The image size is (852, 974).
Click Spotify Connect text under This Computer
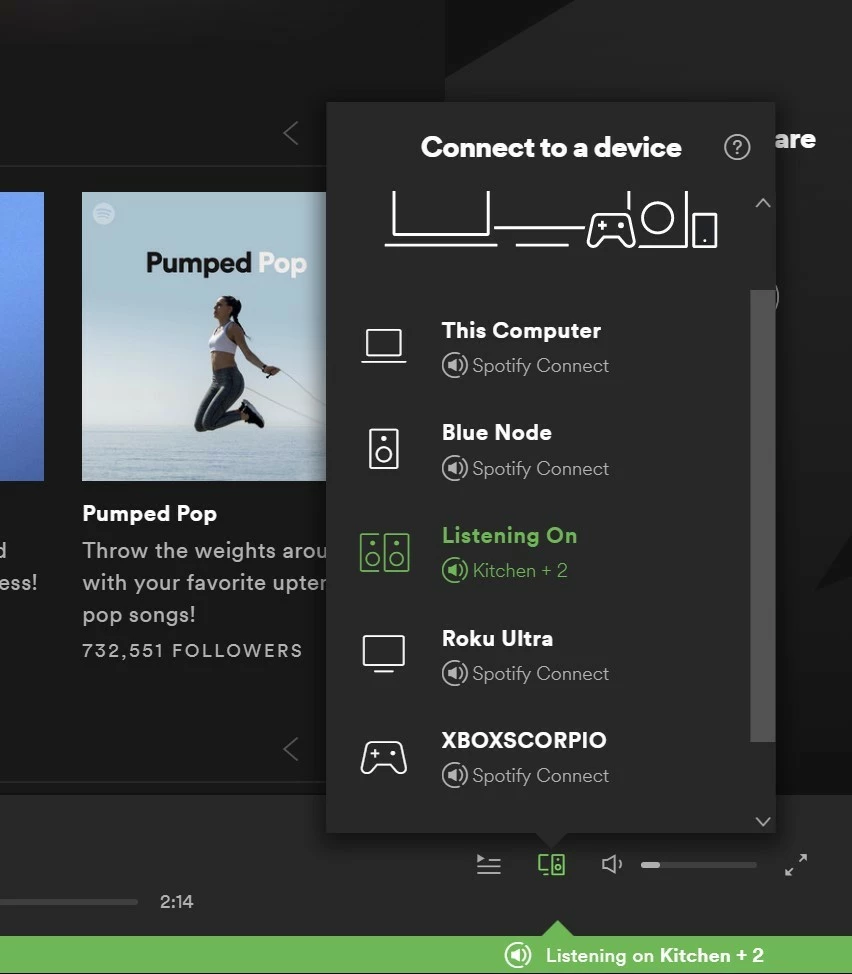pyautogui.click(x=540, y=365)
